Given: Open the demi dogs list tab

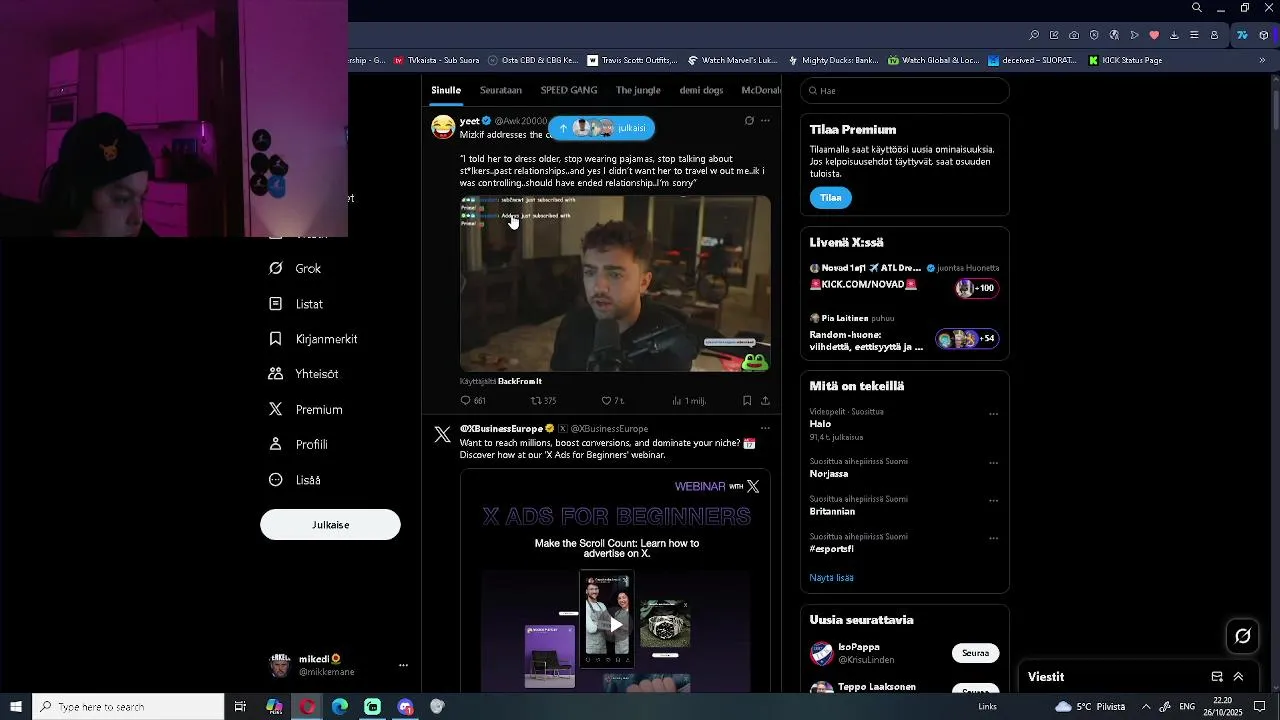Looking at the screenshot, I should tap(701, 90).
